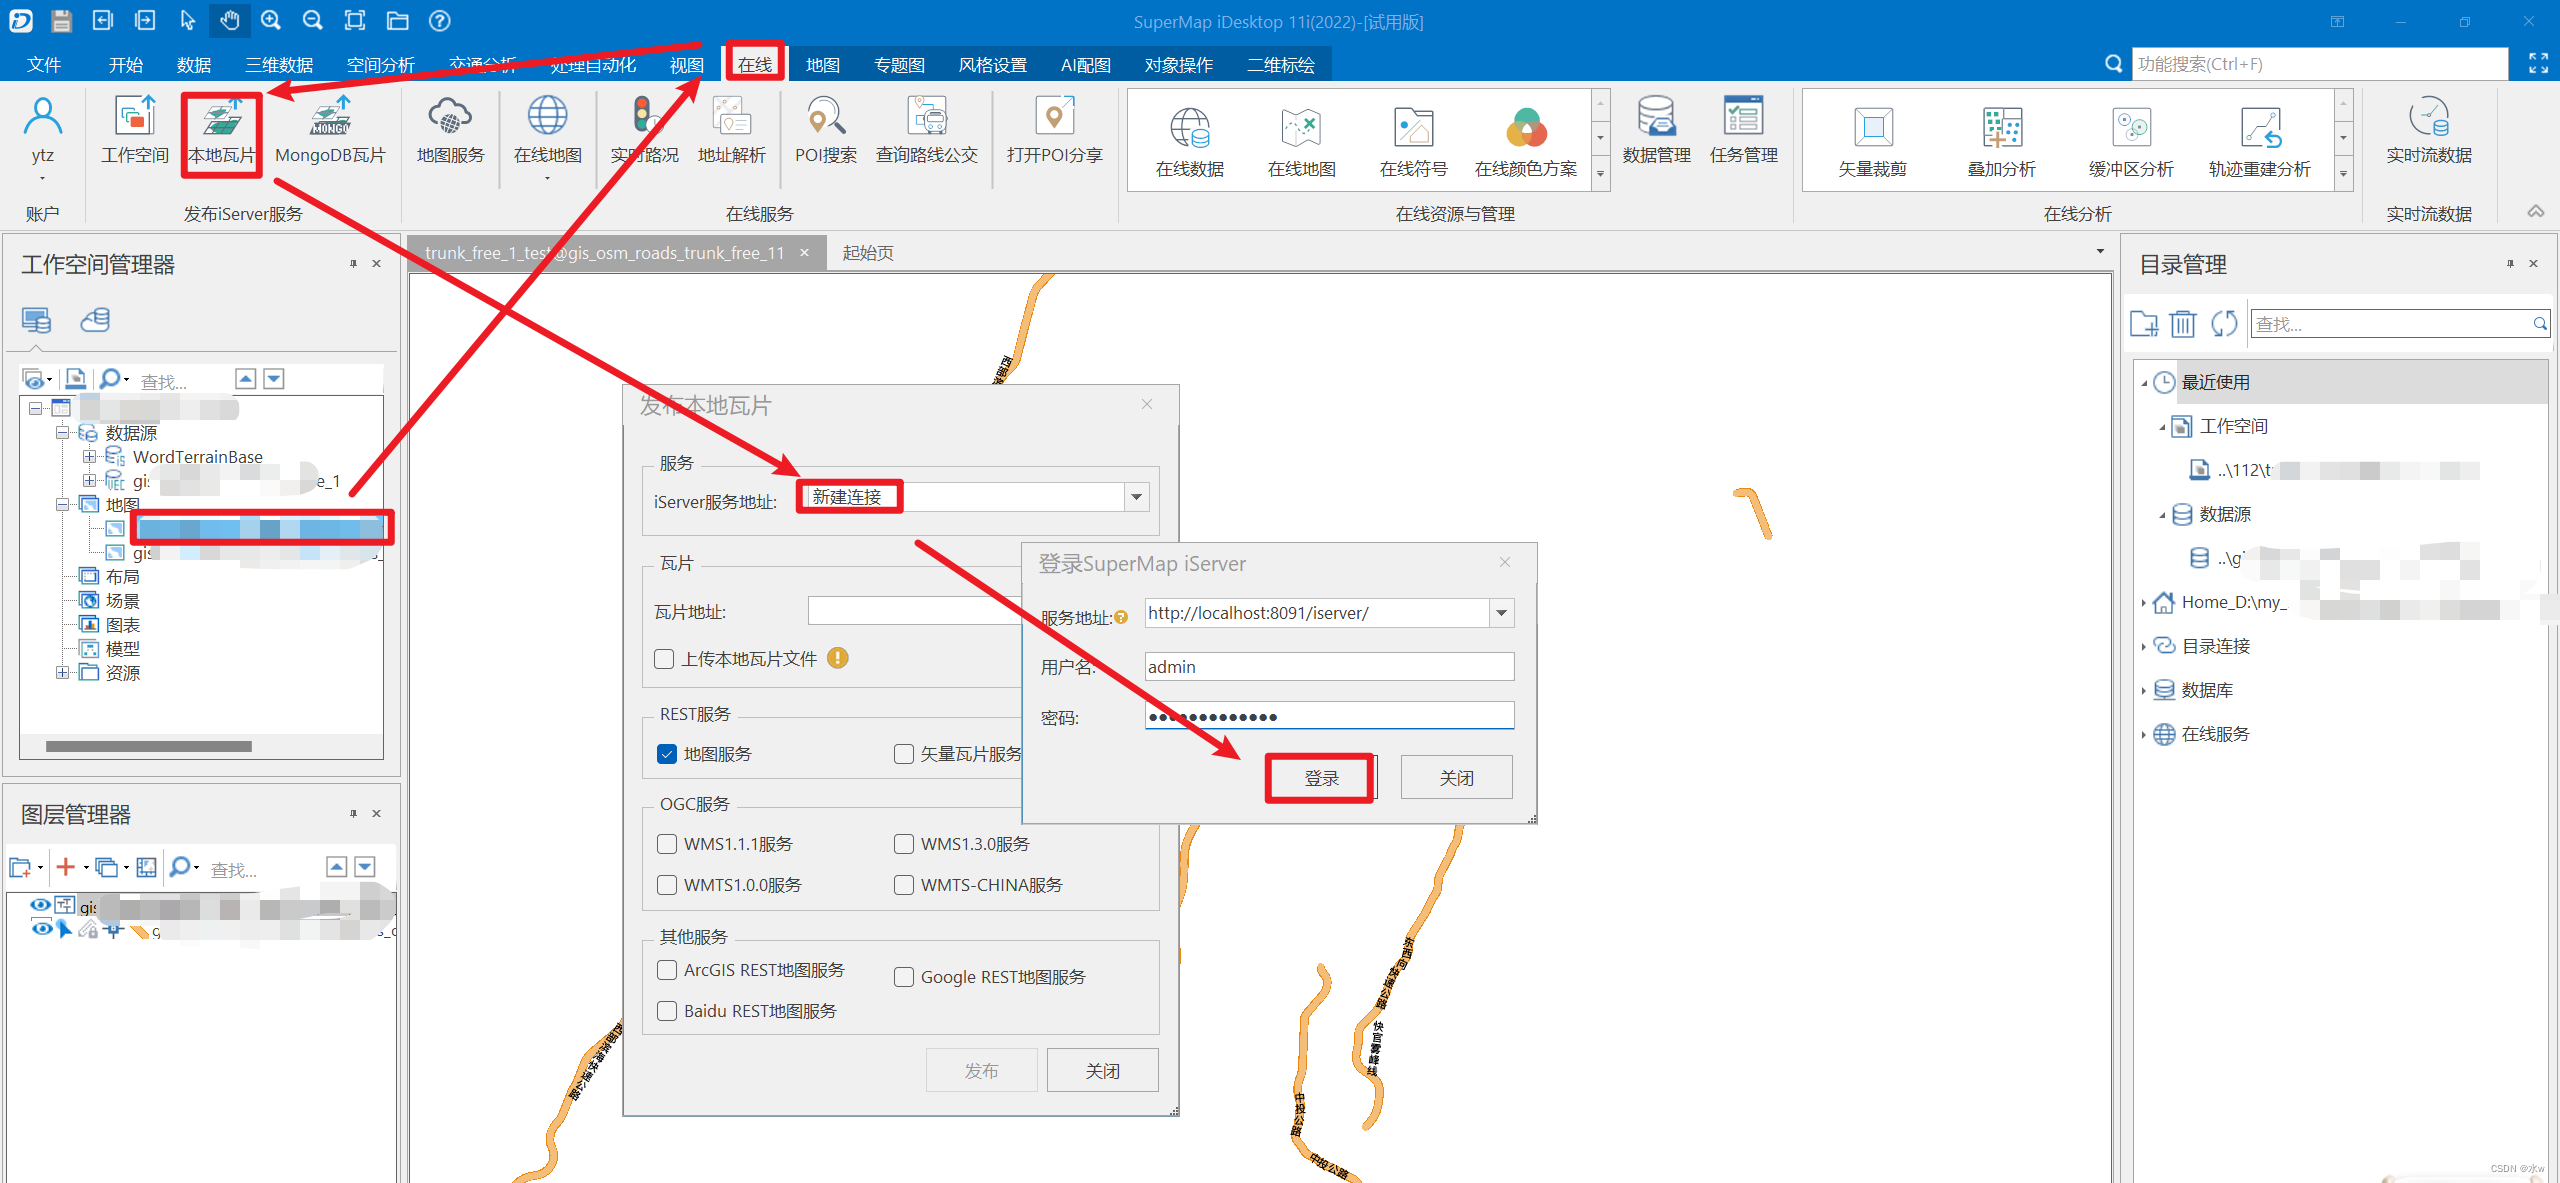Collapse the 最近使用 node in 目录管理
This screenshot has height=1183, width=2560.
[x=2144, y=383]
